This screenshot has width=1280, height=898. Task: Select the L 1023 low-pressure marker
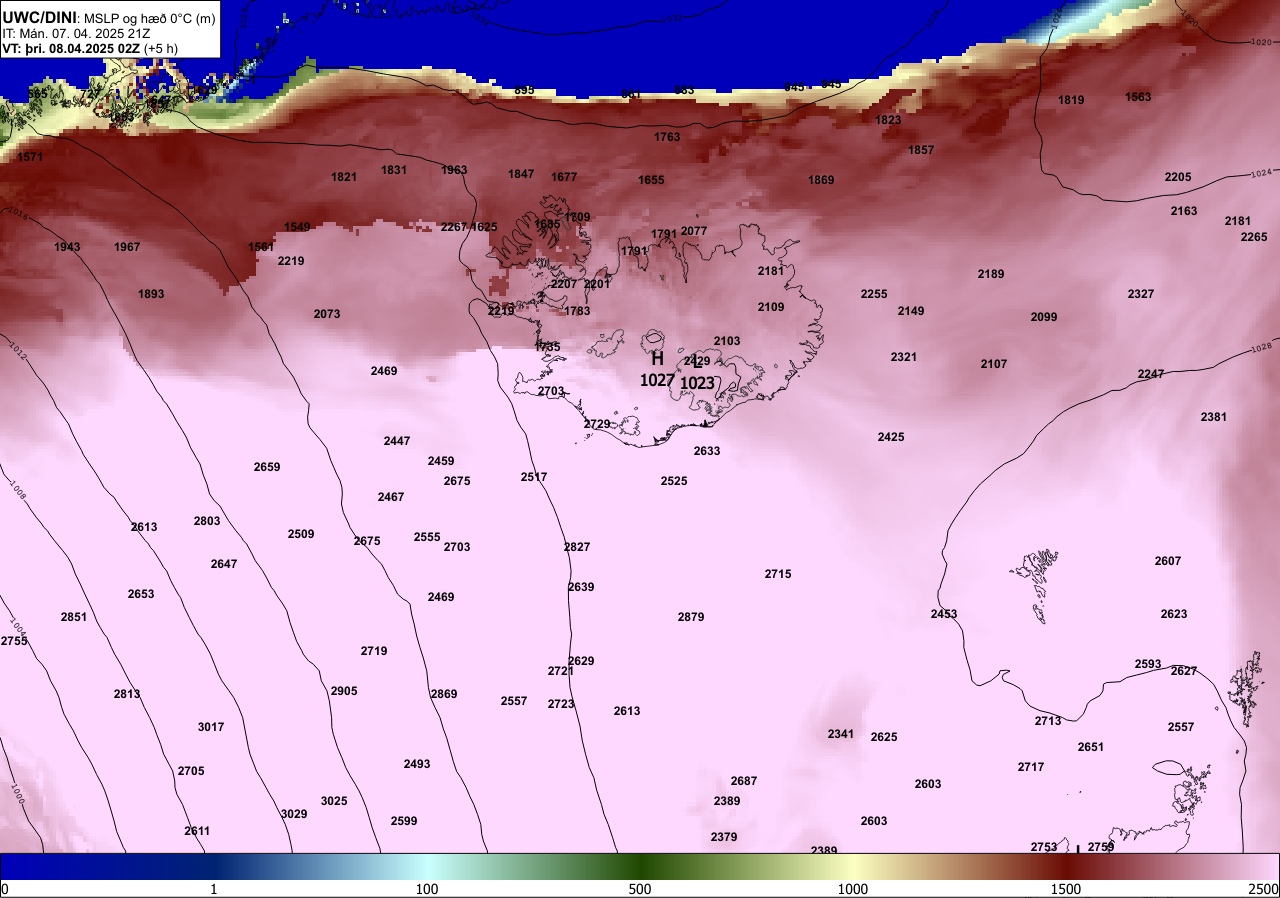click(697, 372)
